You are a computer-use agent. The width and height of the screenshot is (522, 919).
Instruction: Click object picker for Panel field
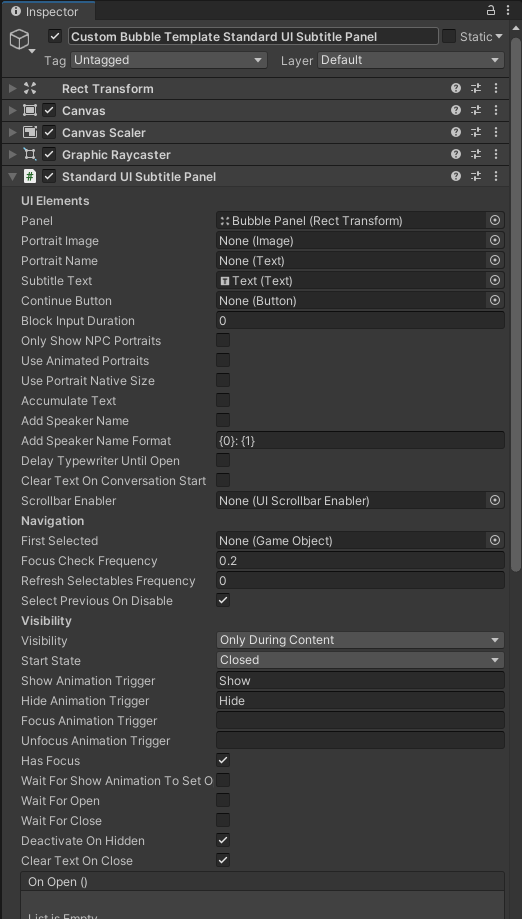coord(495,220)
